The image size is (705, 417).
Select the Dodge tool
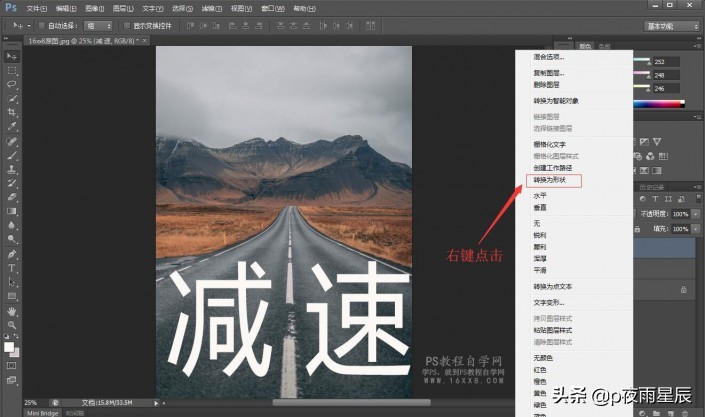12,239
